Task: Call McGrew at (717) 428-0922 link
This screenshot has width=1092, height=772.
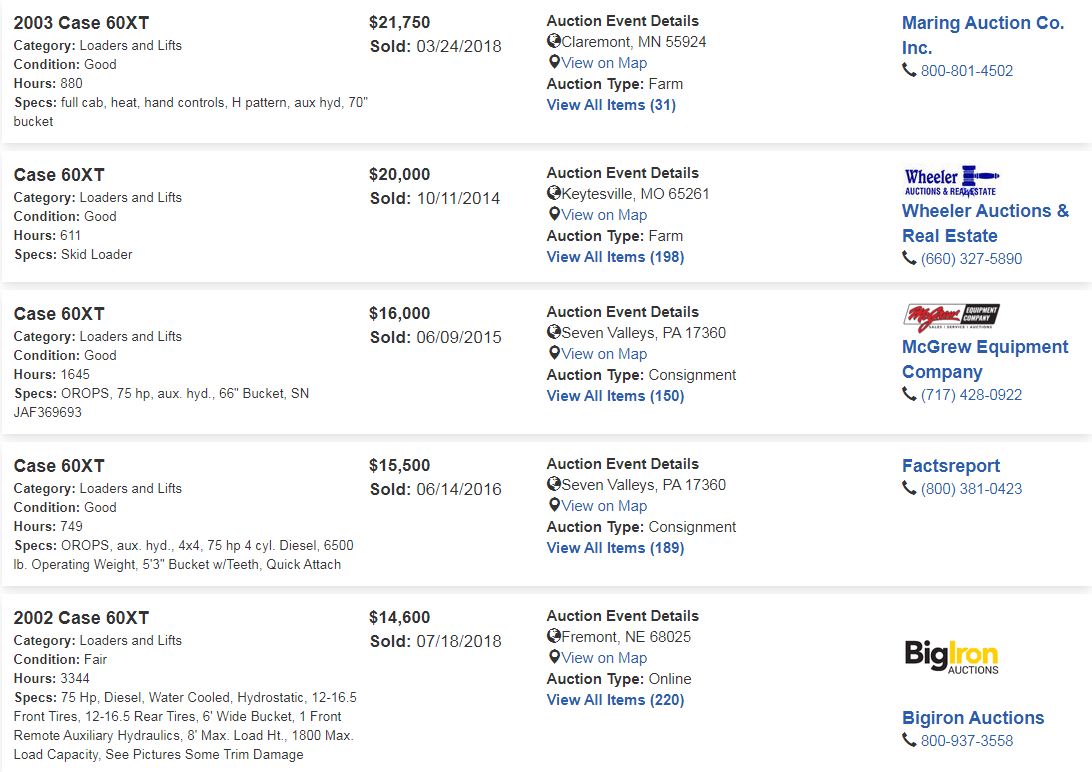Action: tap(971, 395)
